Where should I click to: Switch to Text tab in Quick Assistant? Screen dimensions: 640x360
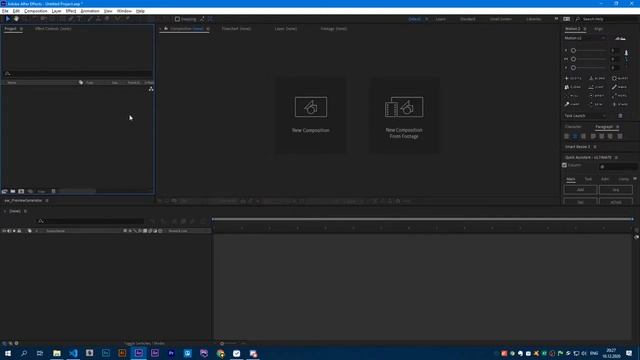588,179
